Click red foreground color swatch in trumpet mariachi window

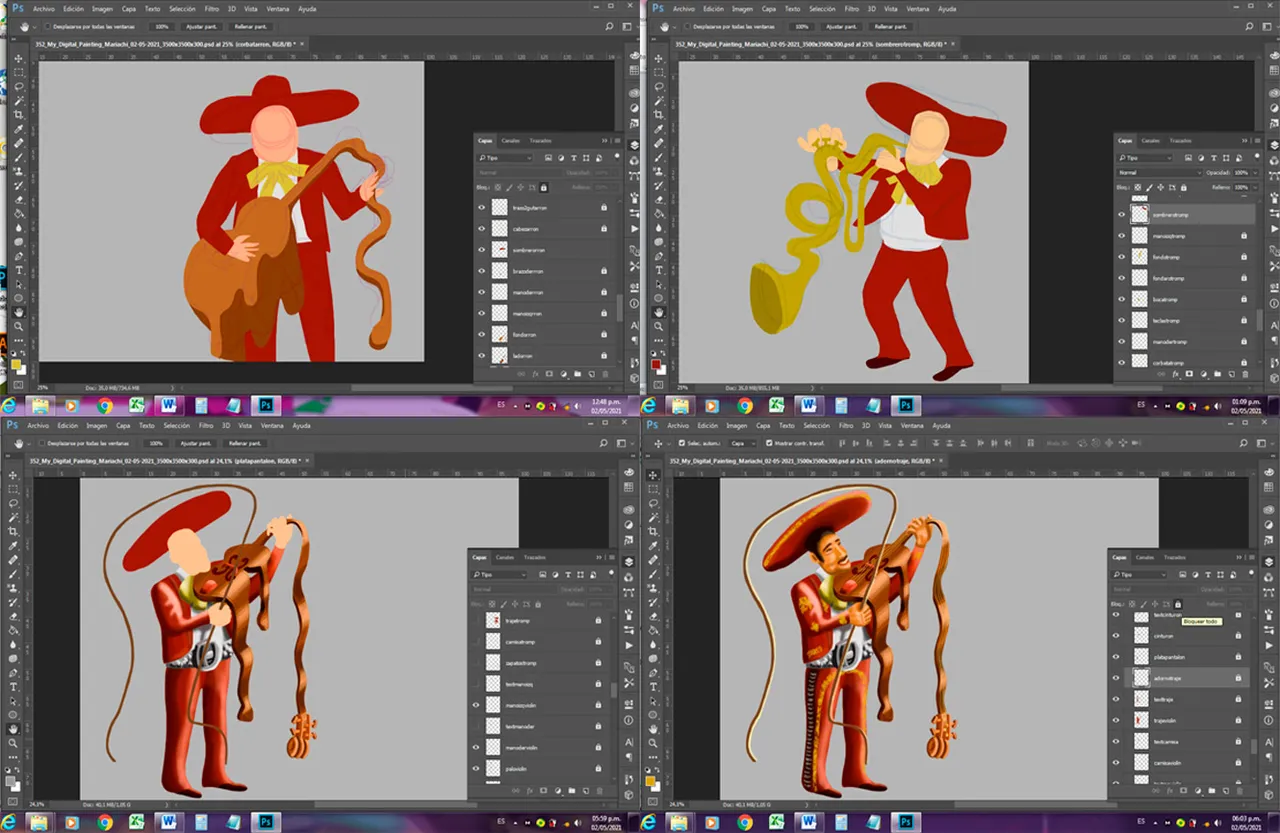tap(655, 364)
